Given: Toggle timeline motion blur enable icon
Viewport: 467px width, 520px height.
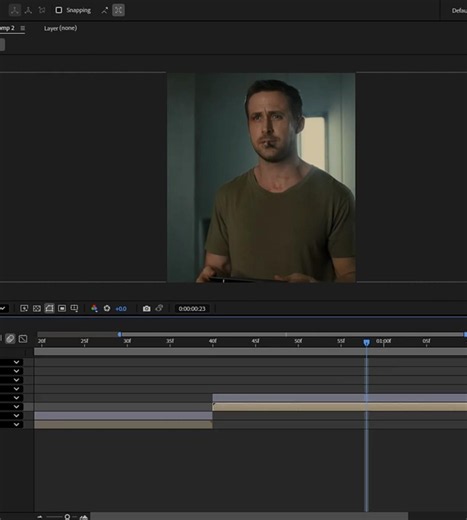Looking at the screenshot, I should (x=10, y=339).
